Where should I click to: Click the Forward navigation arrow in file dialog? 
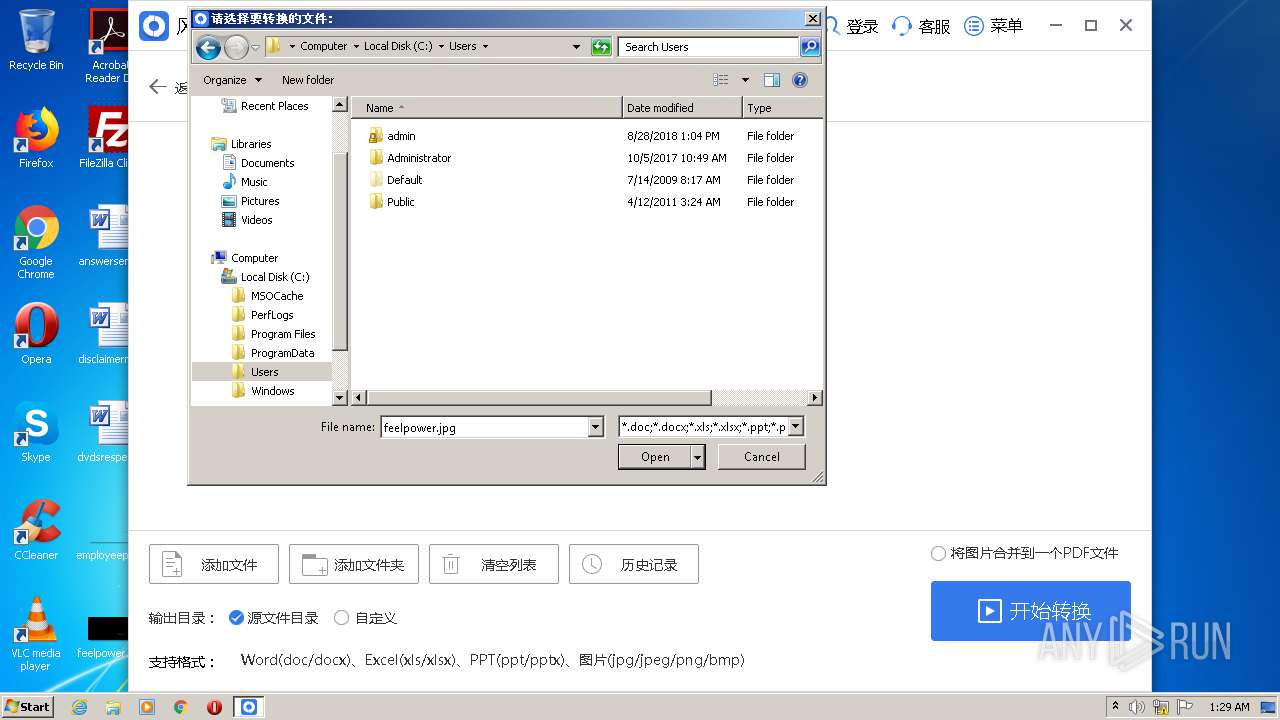pyautogui.click(x=236, y=47)
